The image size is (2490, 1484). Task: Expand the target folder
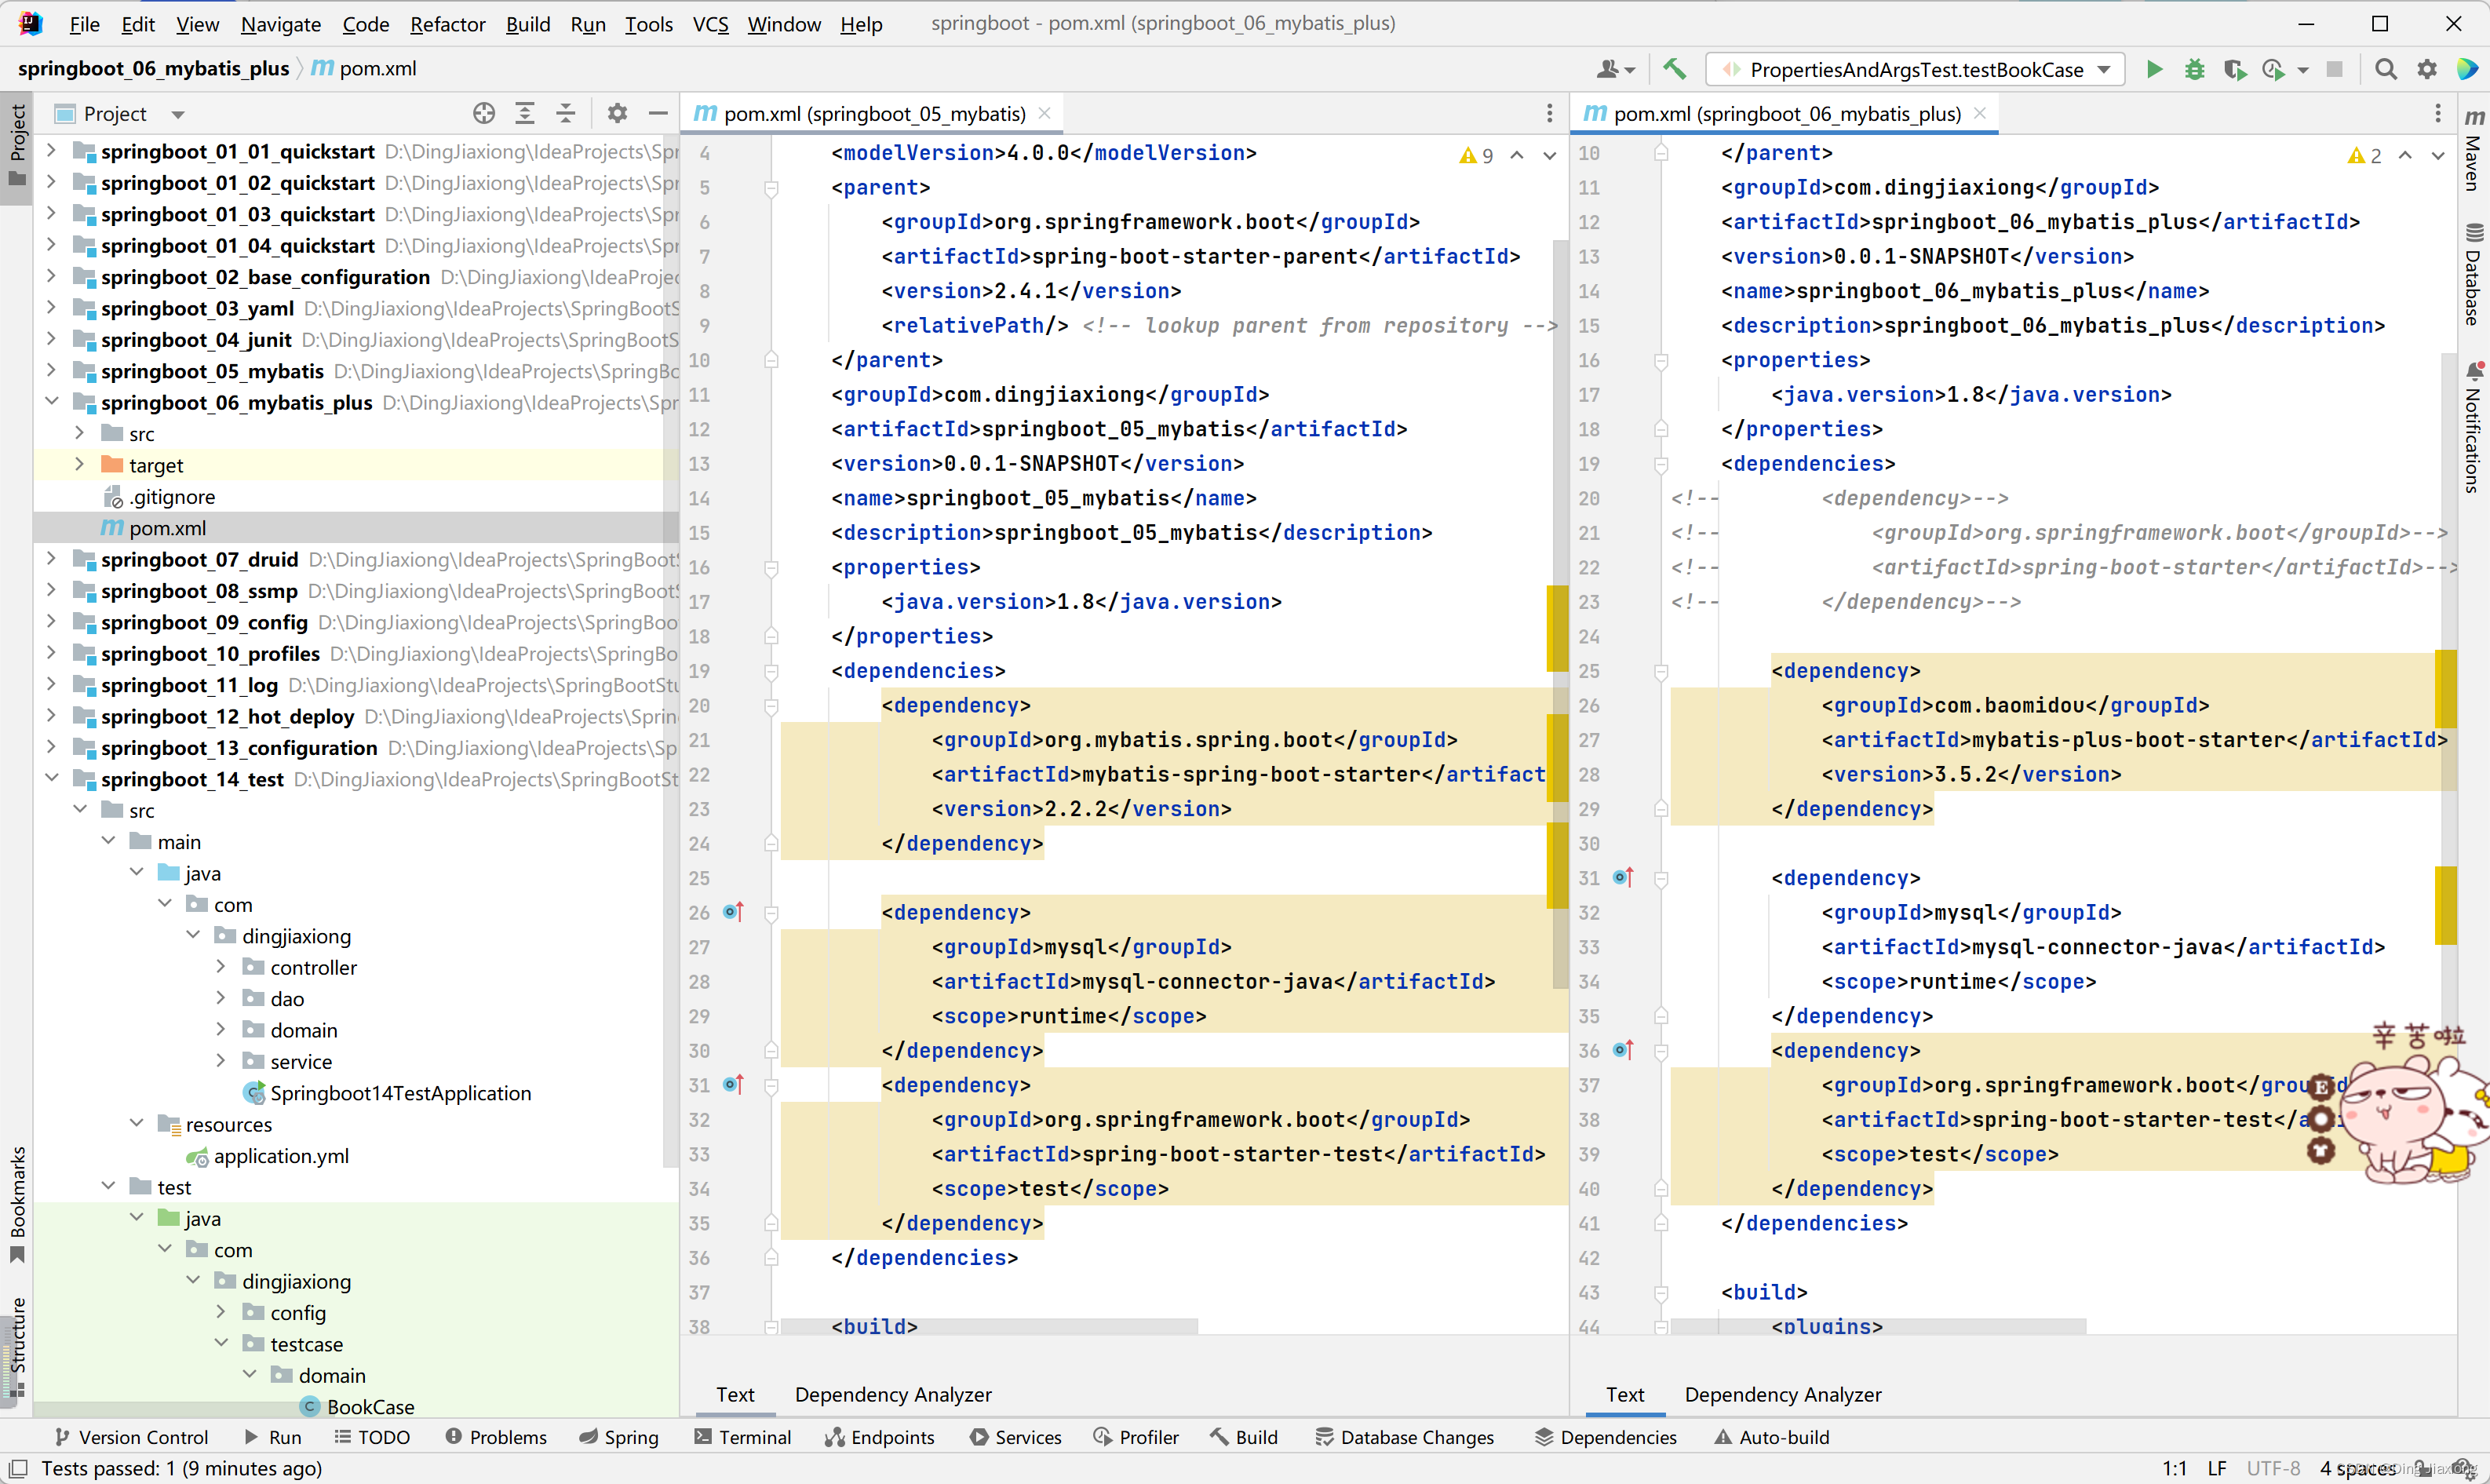pos(79,465)
